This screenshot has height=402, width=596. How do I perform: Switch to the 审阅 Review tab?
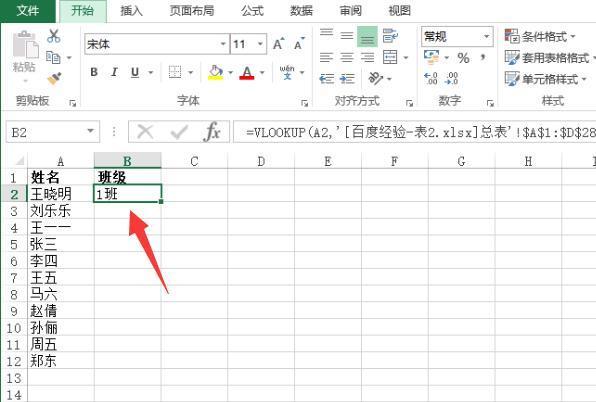click(x=350, y=11)
